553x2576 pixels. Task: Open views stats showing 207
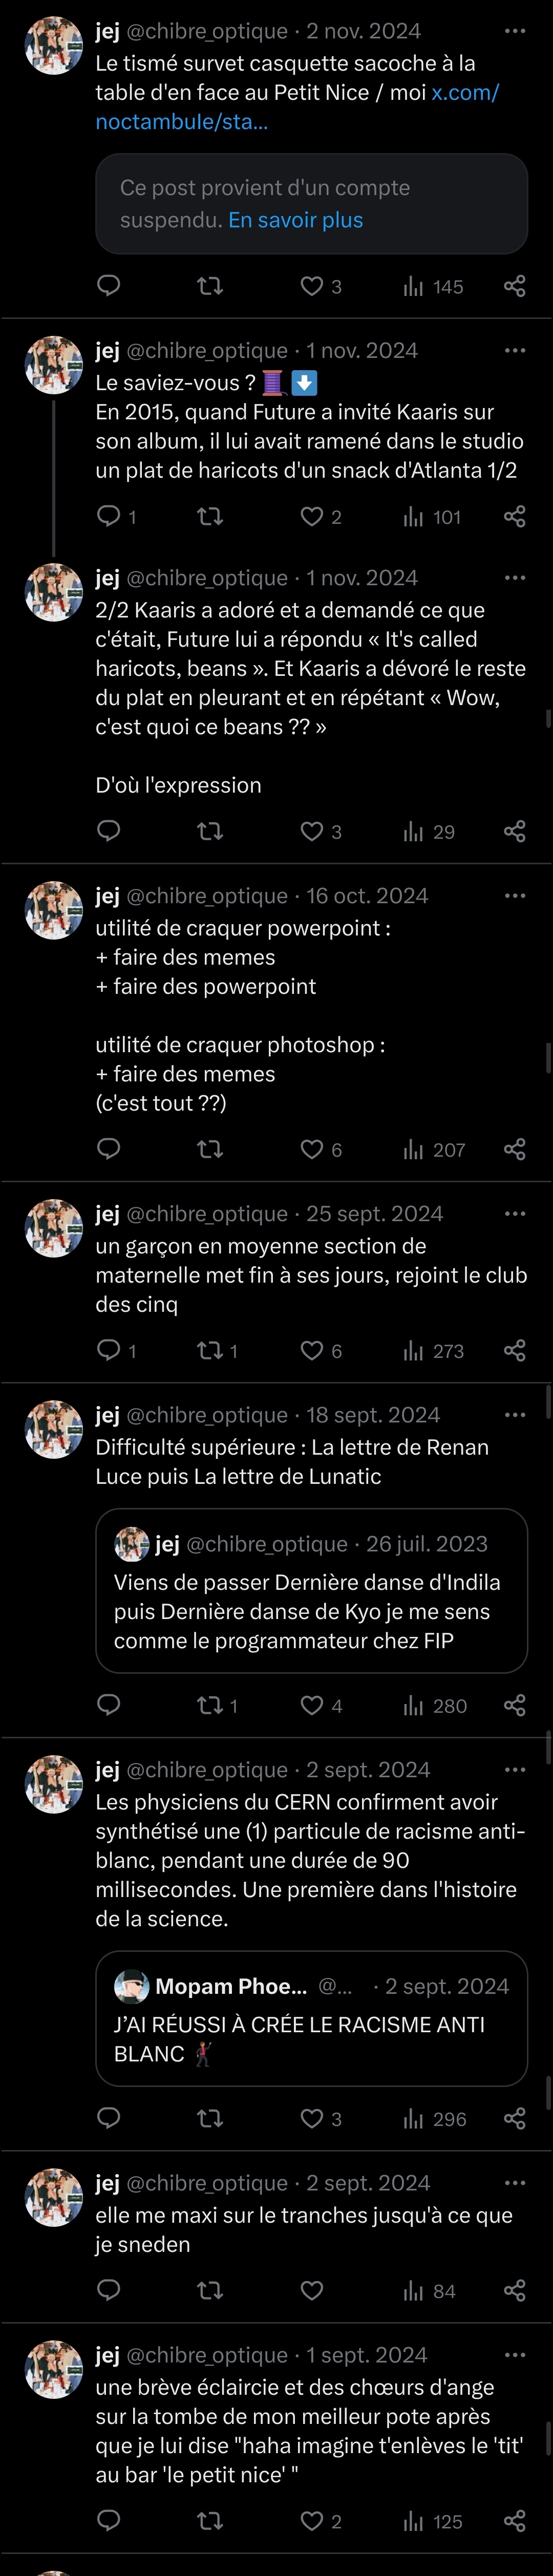434,1149
